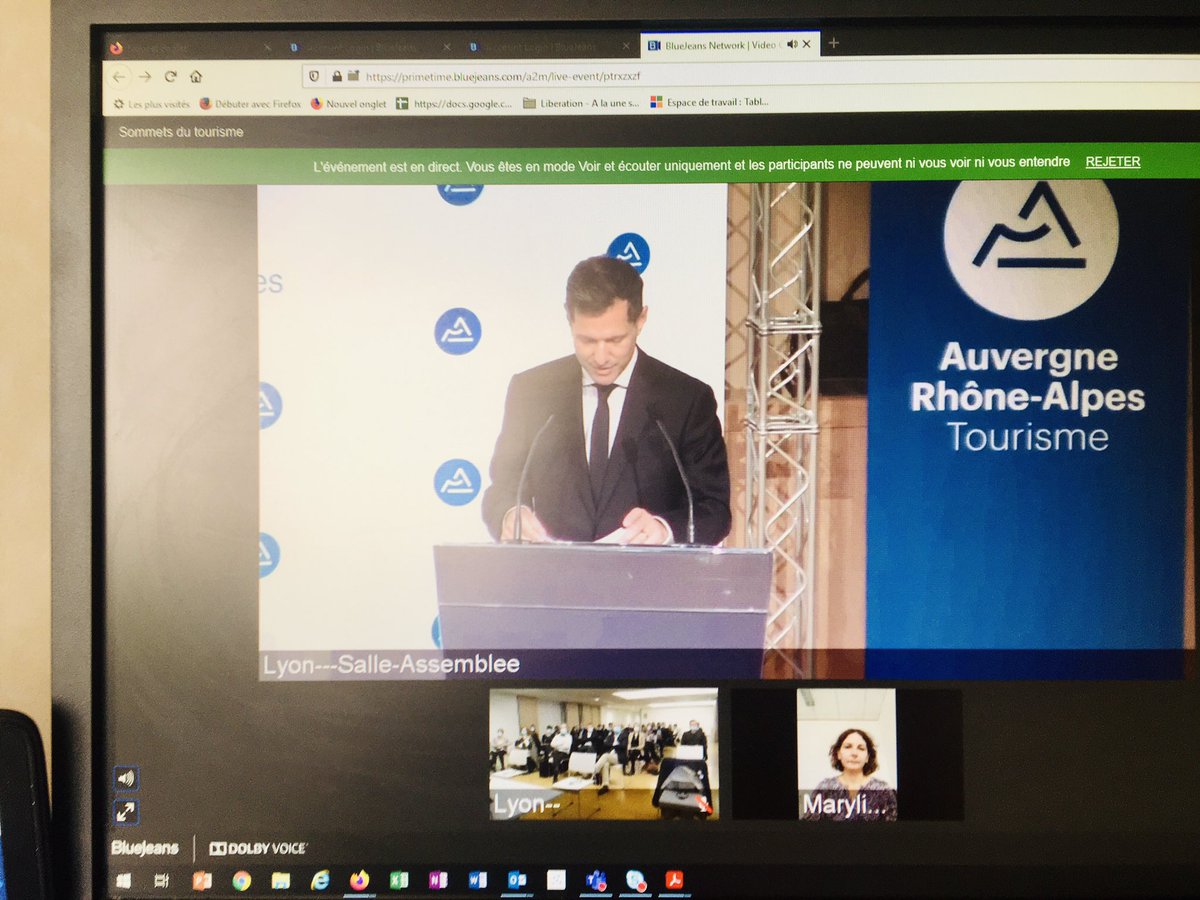Screen dimensions: 1200x900
Task: Switch to the second Account Login BlueJeans tab
Action: 368,46
